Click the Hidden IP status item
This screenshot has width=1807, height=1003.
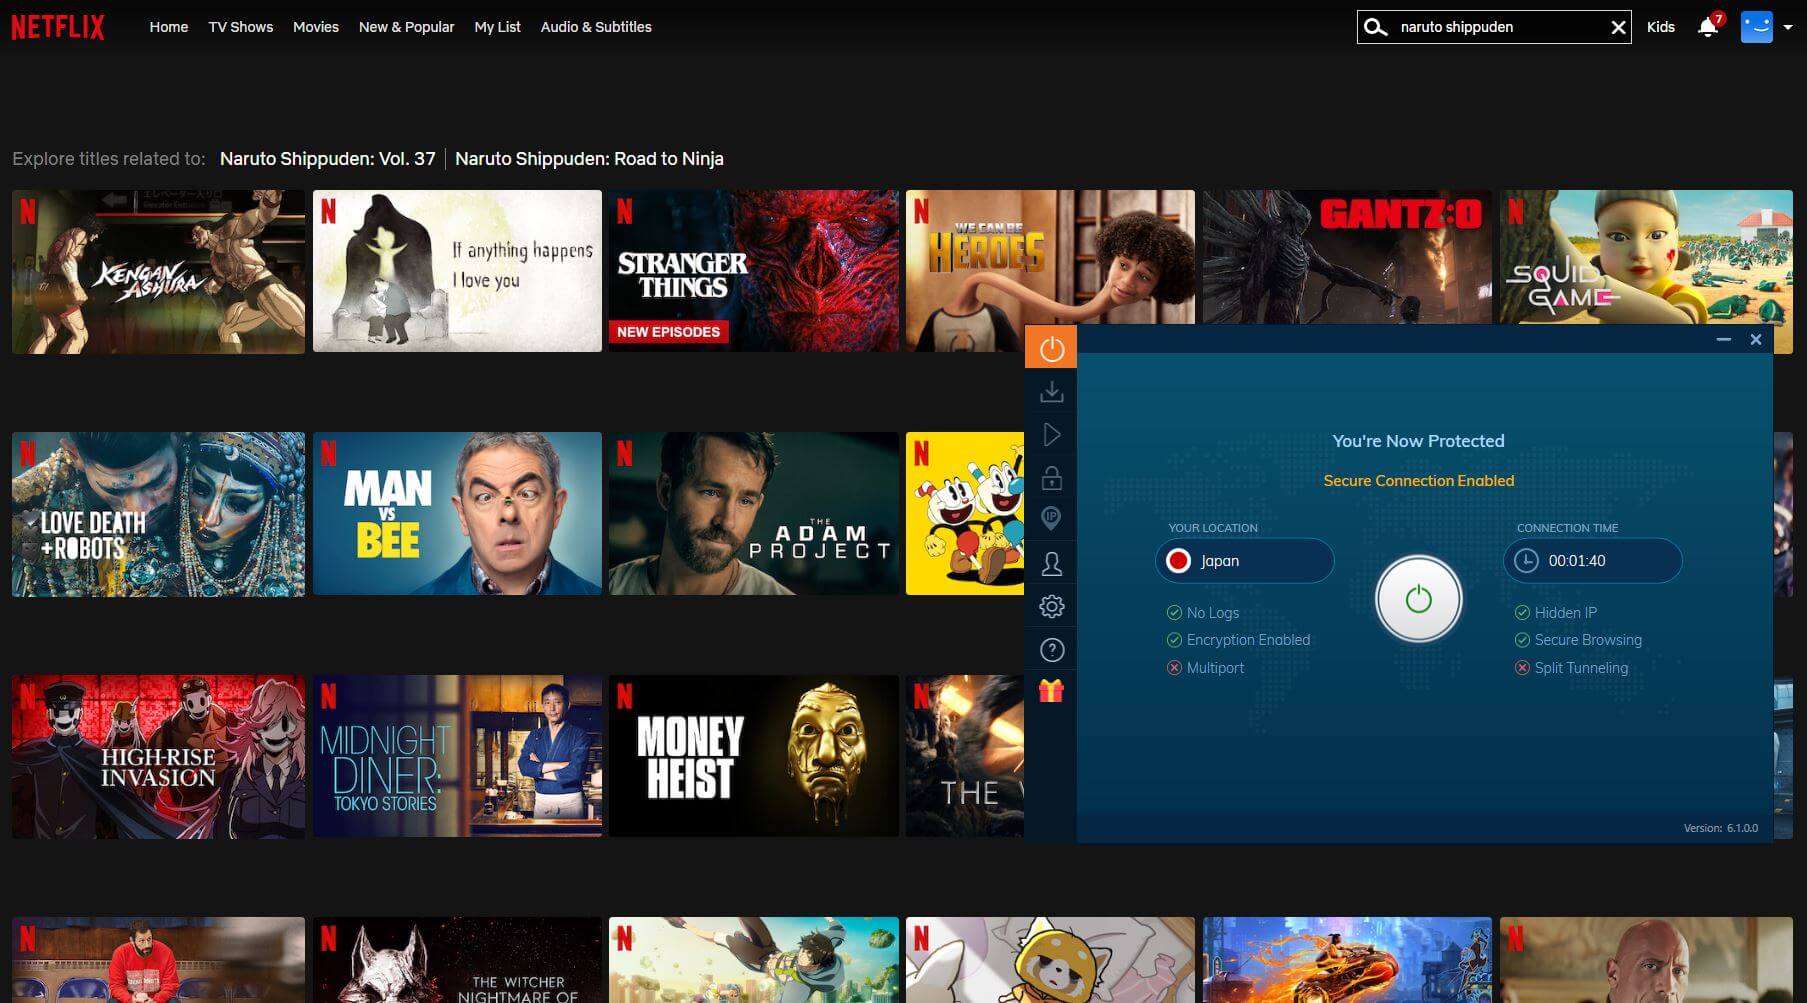[x=1556, y=613]
